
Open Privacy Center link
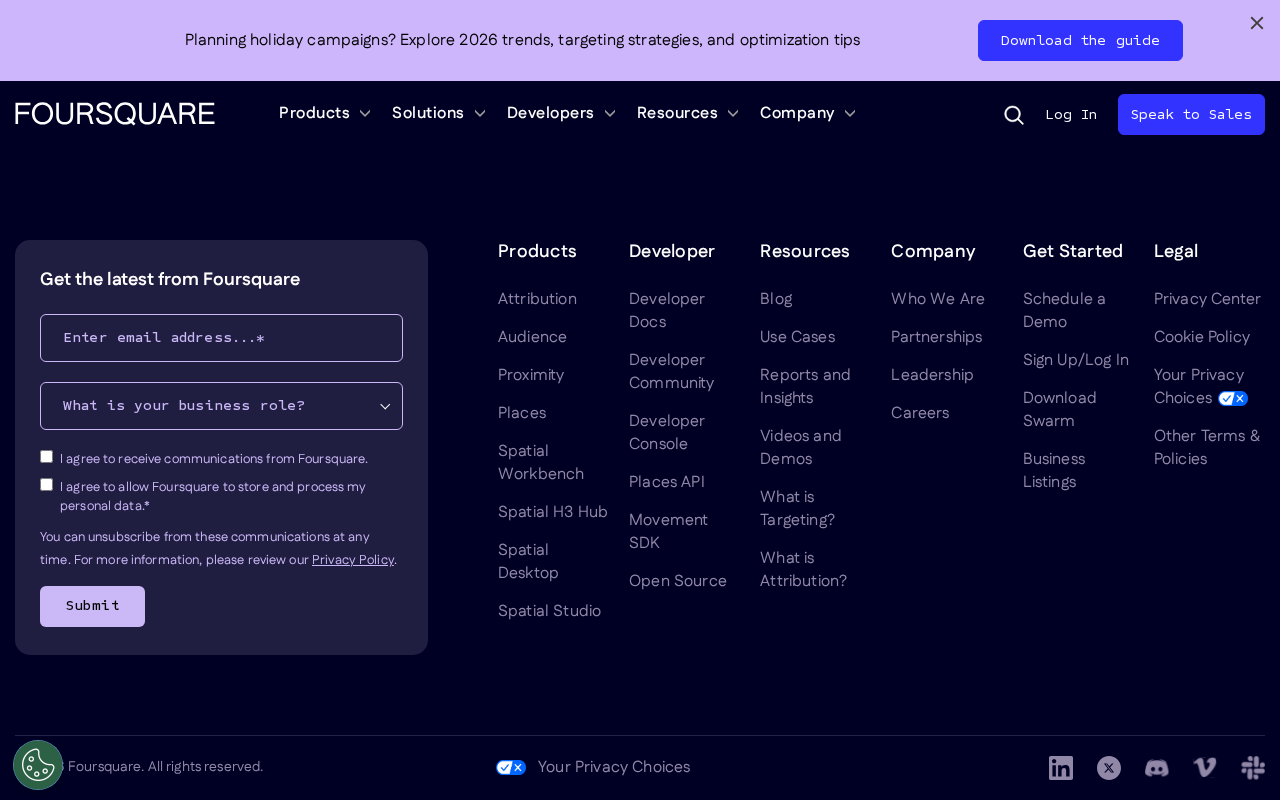1207,299
